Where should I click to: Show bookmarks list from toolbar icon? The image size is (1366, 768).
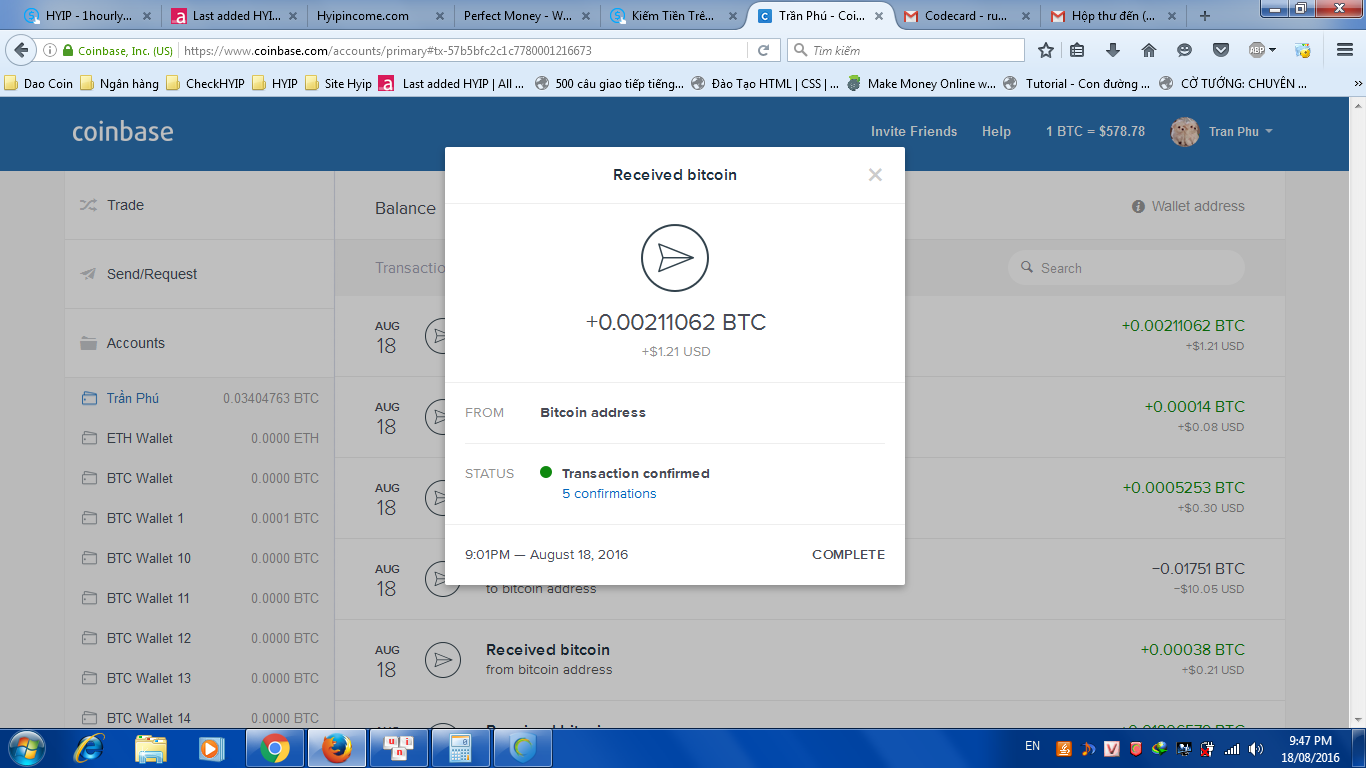tap(1078, 50)
